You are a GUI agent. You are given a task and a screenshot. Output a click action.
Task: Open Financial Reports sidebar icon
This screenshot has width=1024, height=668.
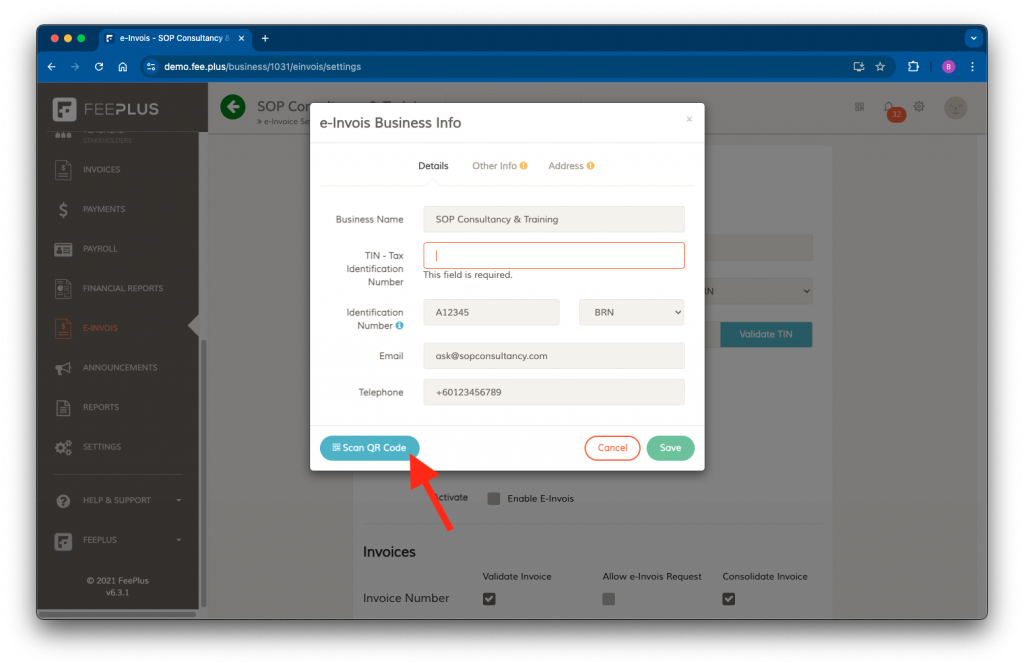pos(64,288)
